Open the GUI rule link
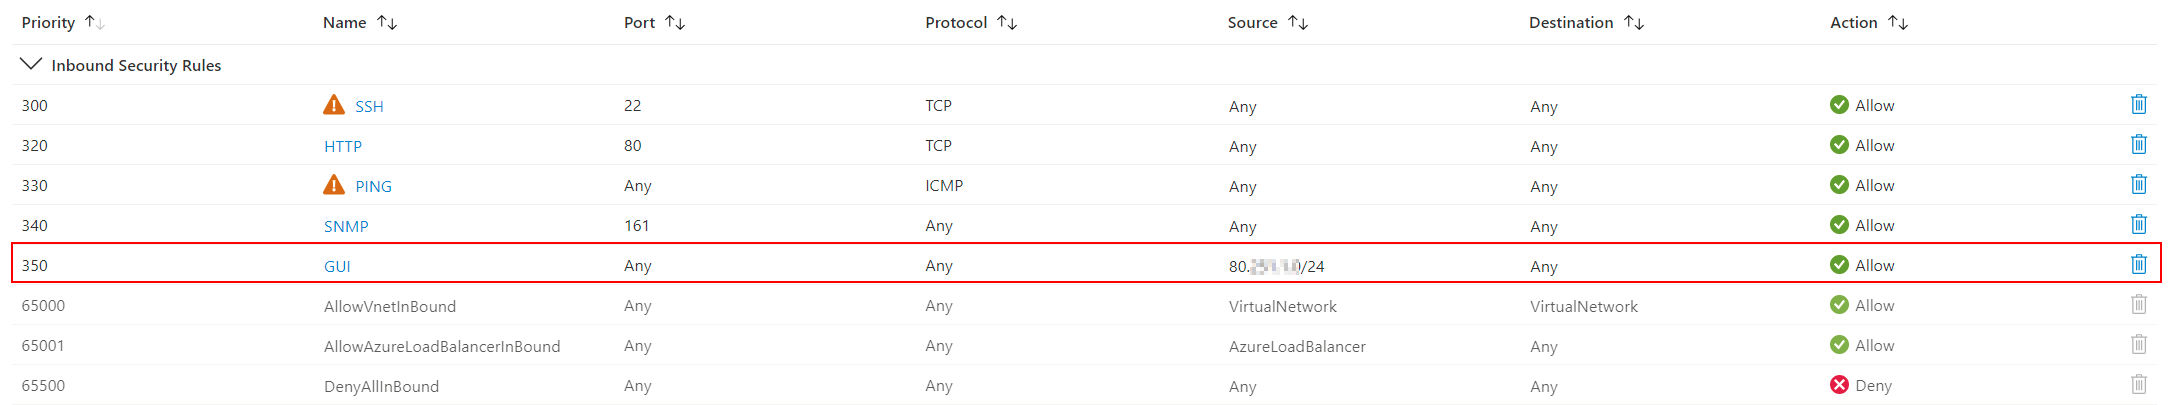Screen dimensions: 2181x405 337,266
